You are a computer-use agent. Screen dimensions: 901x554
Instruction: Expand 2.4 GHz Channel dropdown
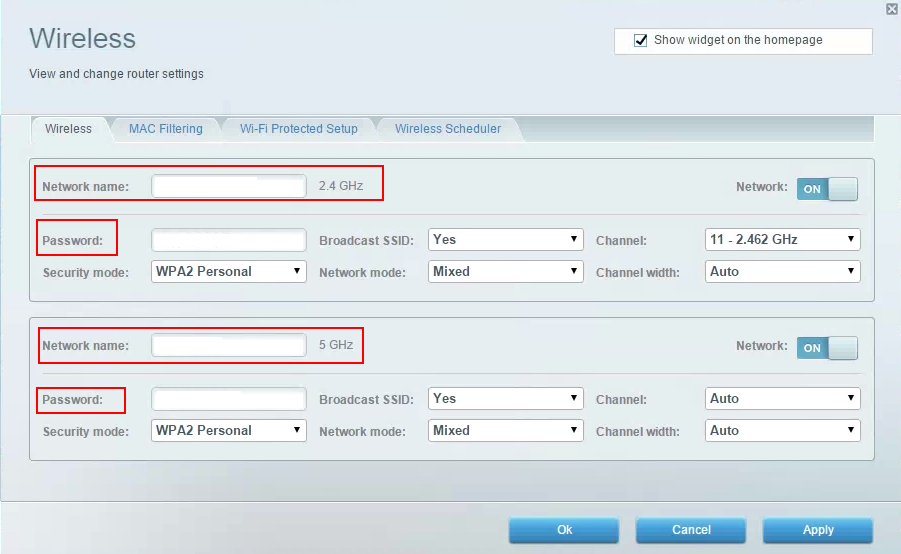(x=782, y=240)
